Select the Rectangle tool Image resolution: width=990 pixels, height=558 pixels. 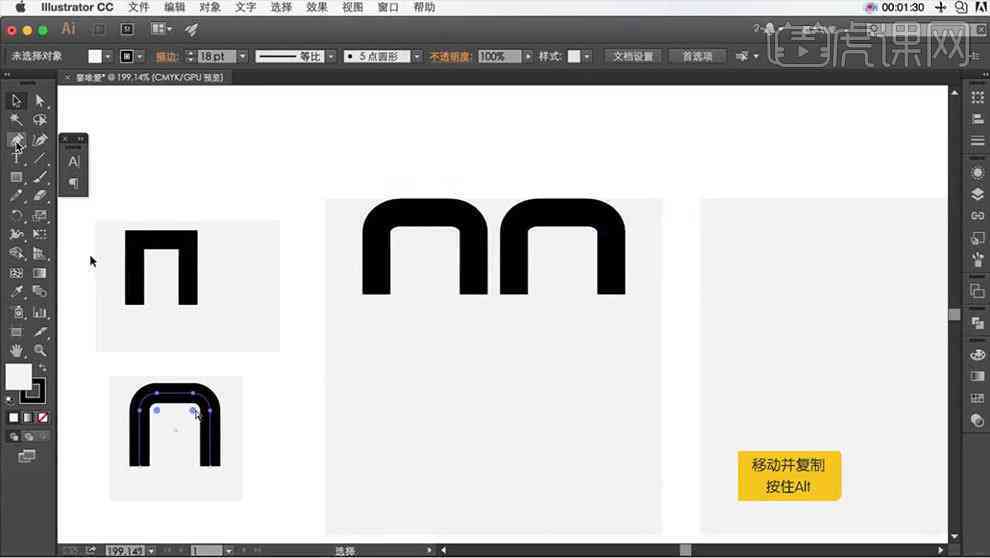[16, 177]
